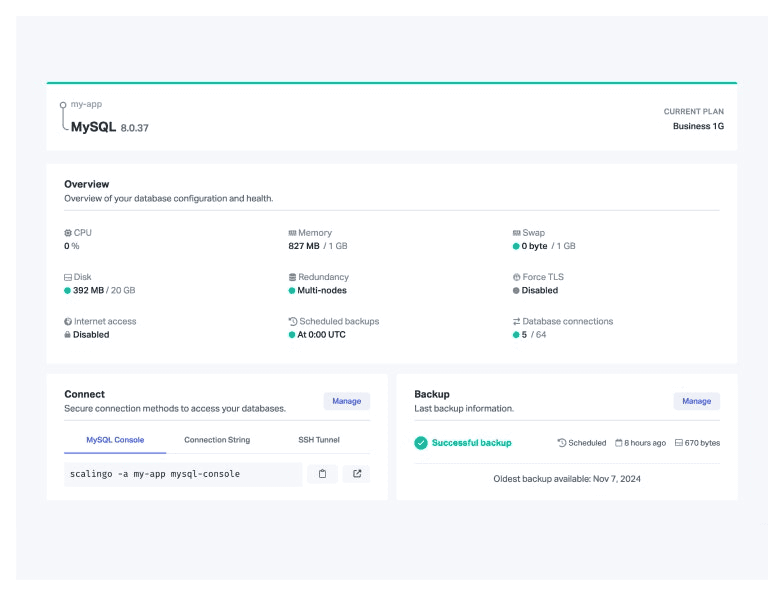The image size is (784, 596).
Task: Click the disk icon beside 670 bytes
Action: 678,442
